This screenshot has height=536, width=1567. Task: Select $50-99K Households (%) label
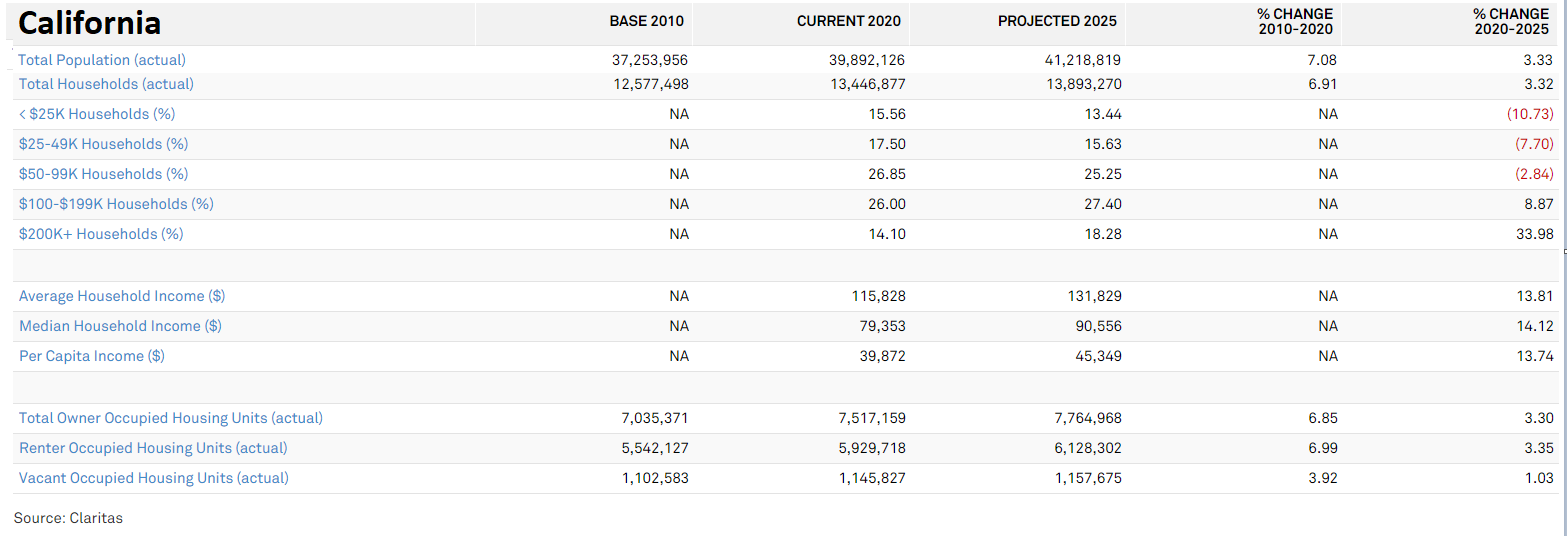tap(104, 174)
